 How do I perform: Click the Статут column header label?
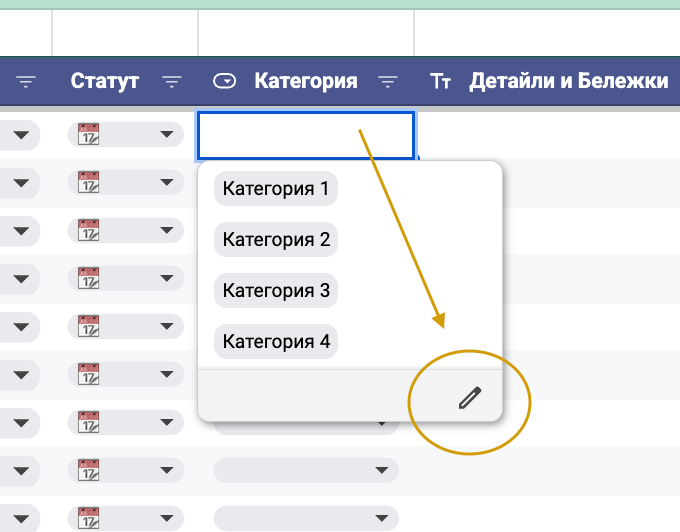click(x=104, y=82)
